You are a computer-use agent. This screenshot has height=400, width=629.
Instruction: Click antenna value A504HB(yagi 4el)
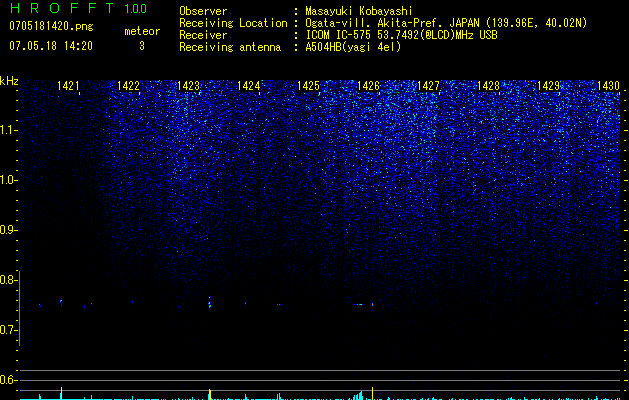(353, 47)
